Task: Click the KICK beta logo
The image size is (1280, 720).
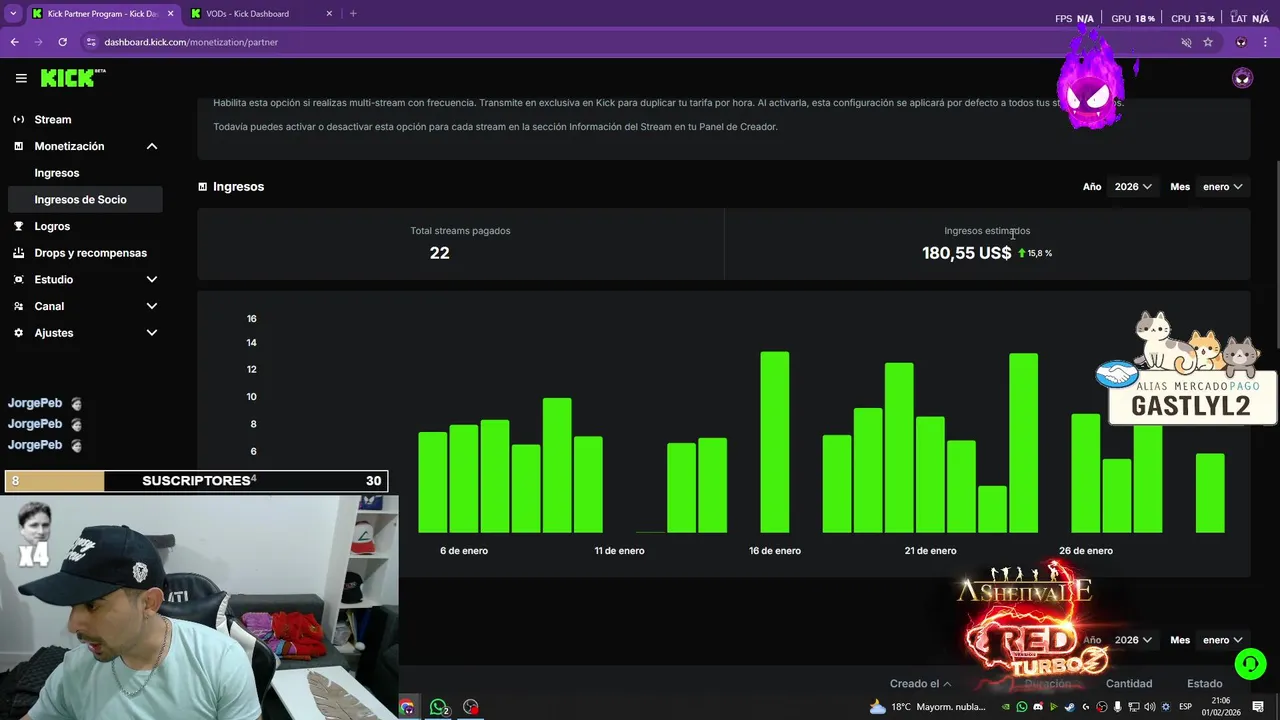Action: (73, 78)
